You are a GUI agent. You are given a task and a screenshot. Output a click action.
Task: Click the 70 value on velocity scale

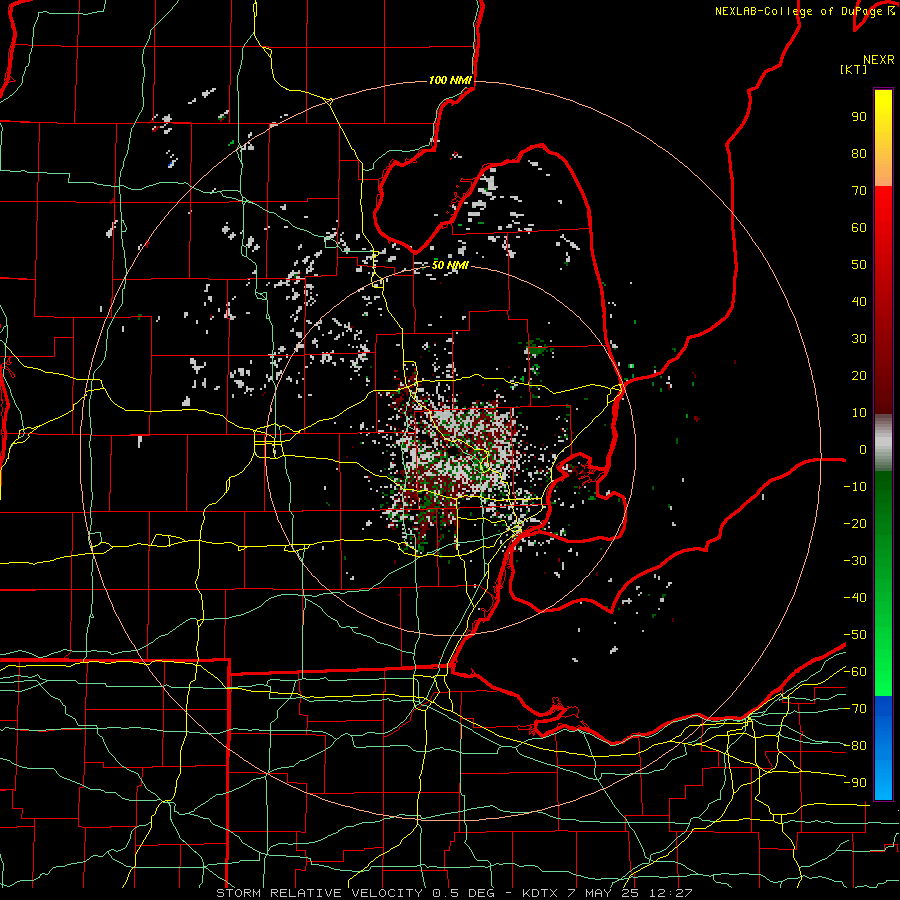pos(859,191)
